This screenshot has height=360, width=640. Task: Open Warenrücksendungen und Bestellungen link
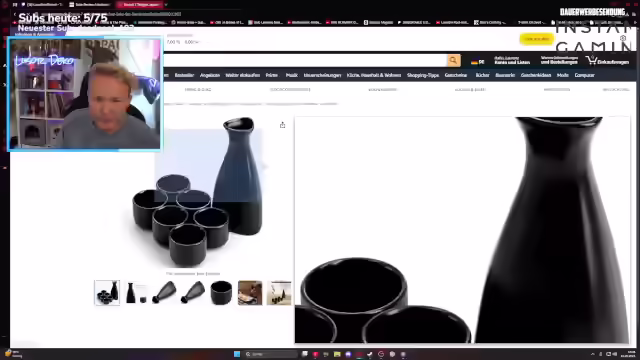559,60
